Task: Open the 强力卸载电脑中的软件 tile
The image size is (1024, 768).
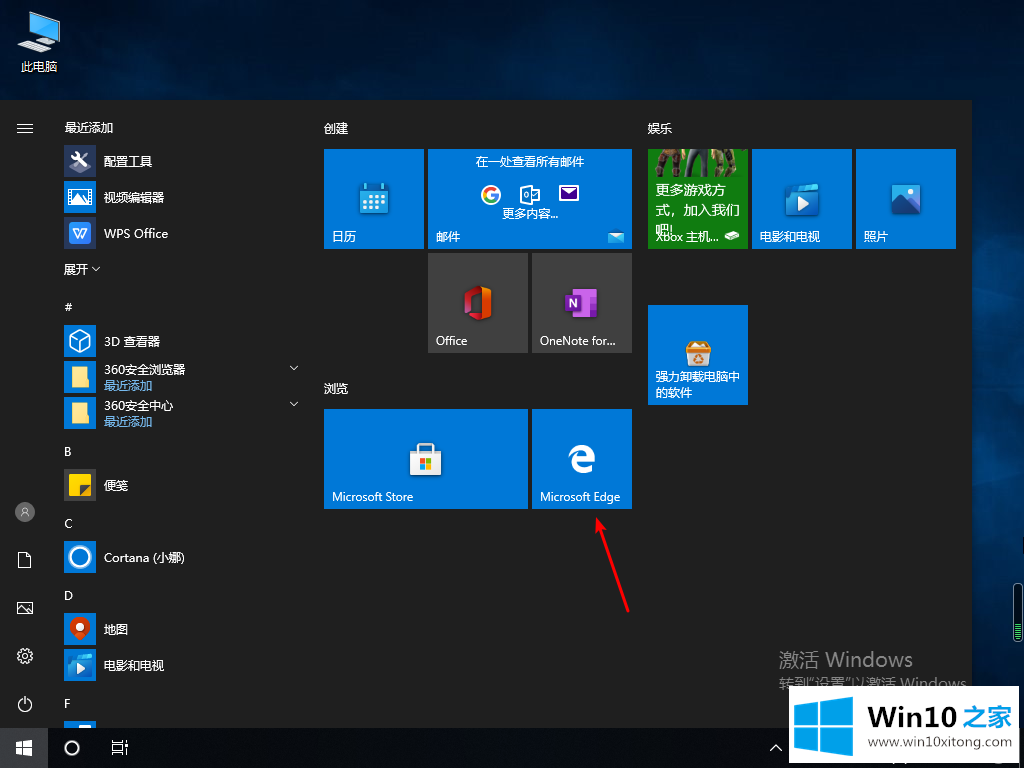Action: click(x=697, y=355)
